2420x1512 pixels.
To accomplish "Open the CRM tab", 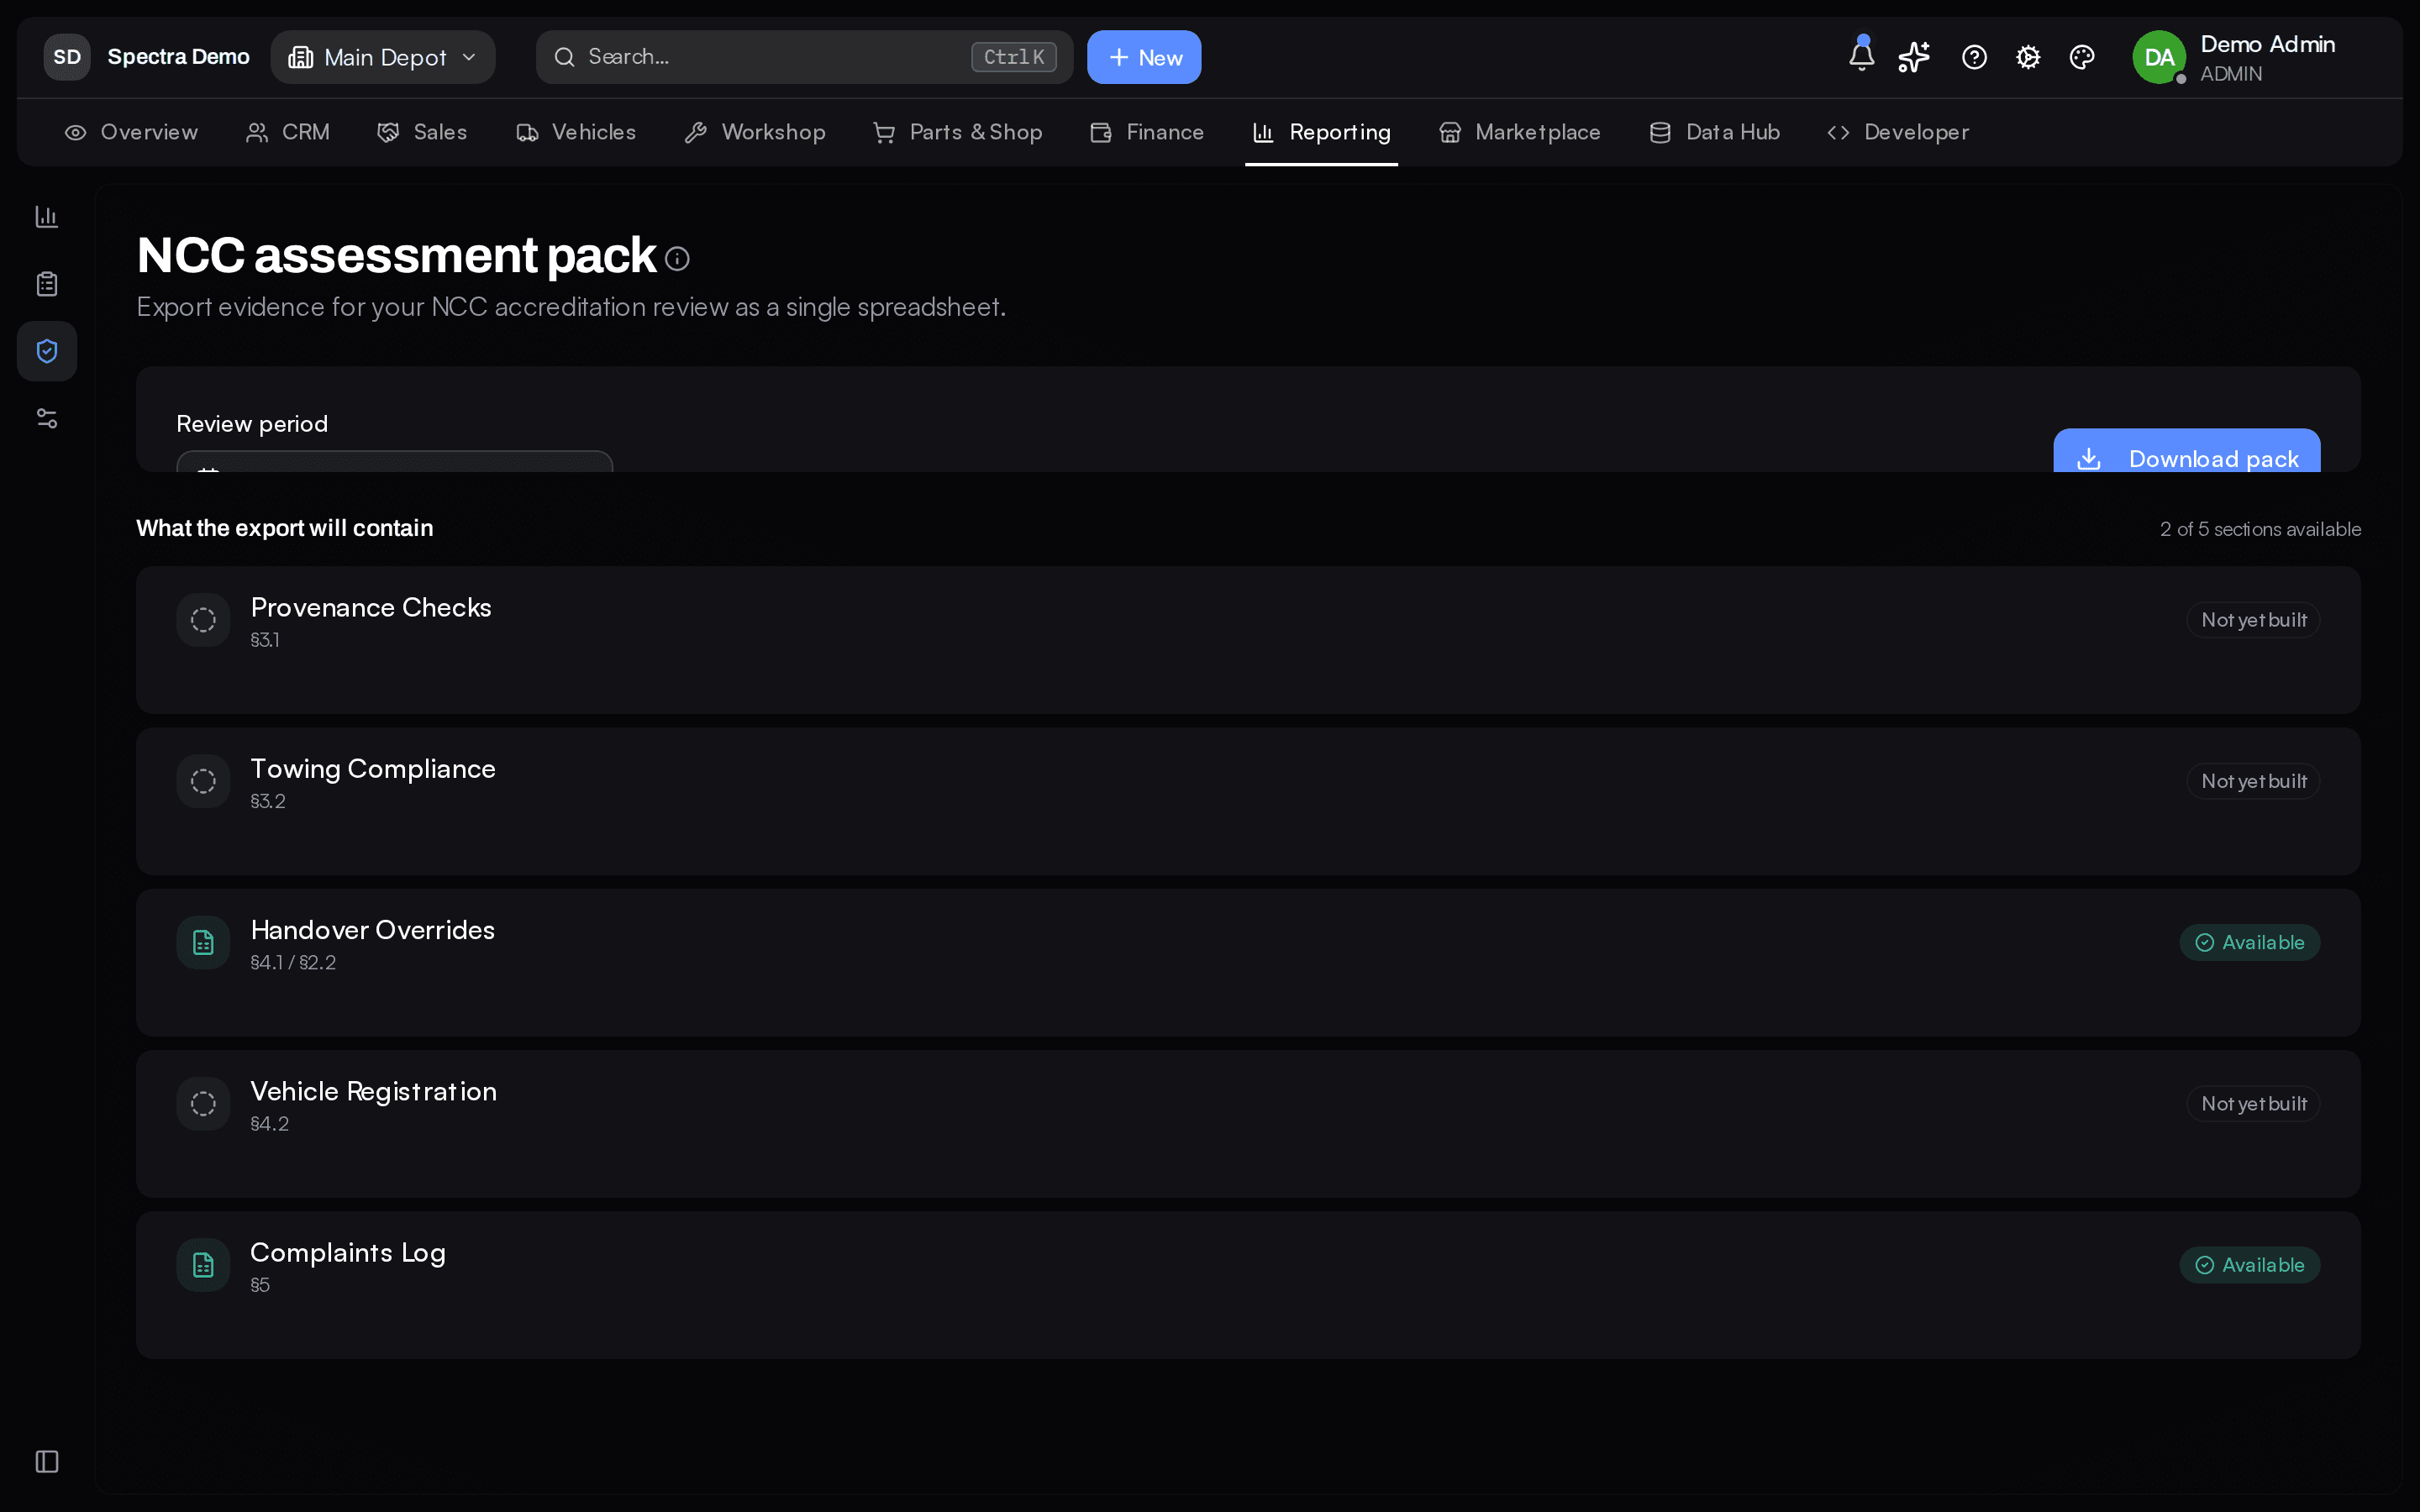I will point(288,132).
